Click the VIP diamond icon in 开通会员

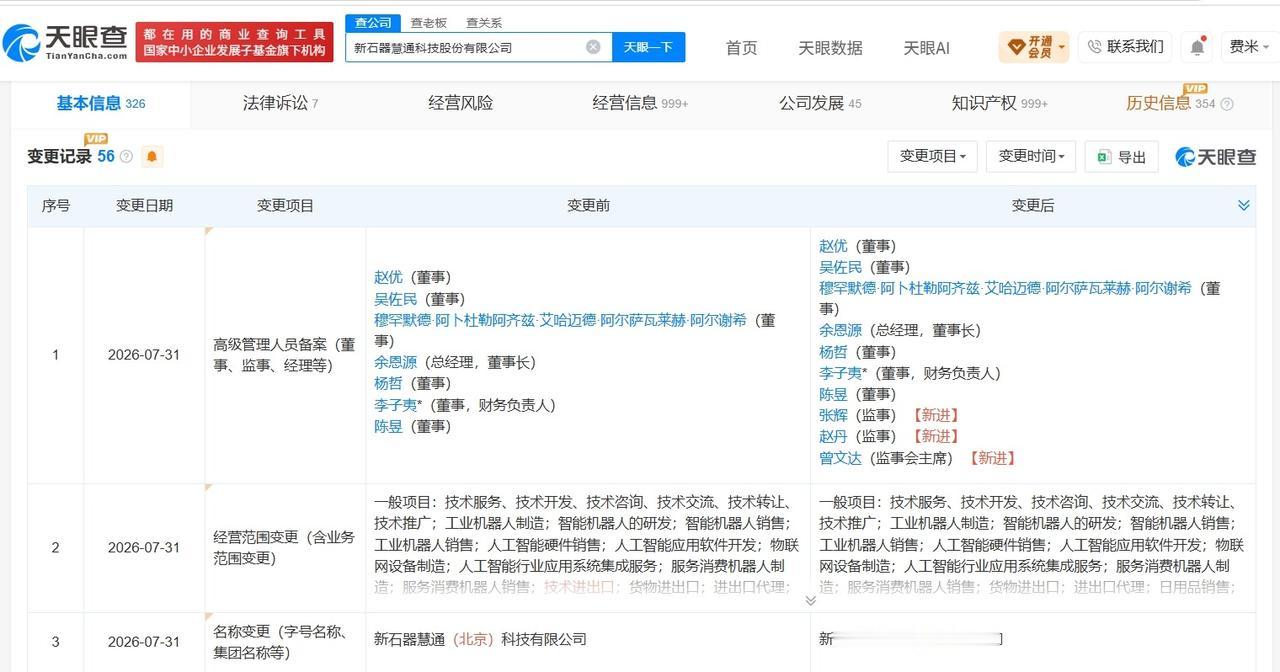[1015, 47]
